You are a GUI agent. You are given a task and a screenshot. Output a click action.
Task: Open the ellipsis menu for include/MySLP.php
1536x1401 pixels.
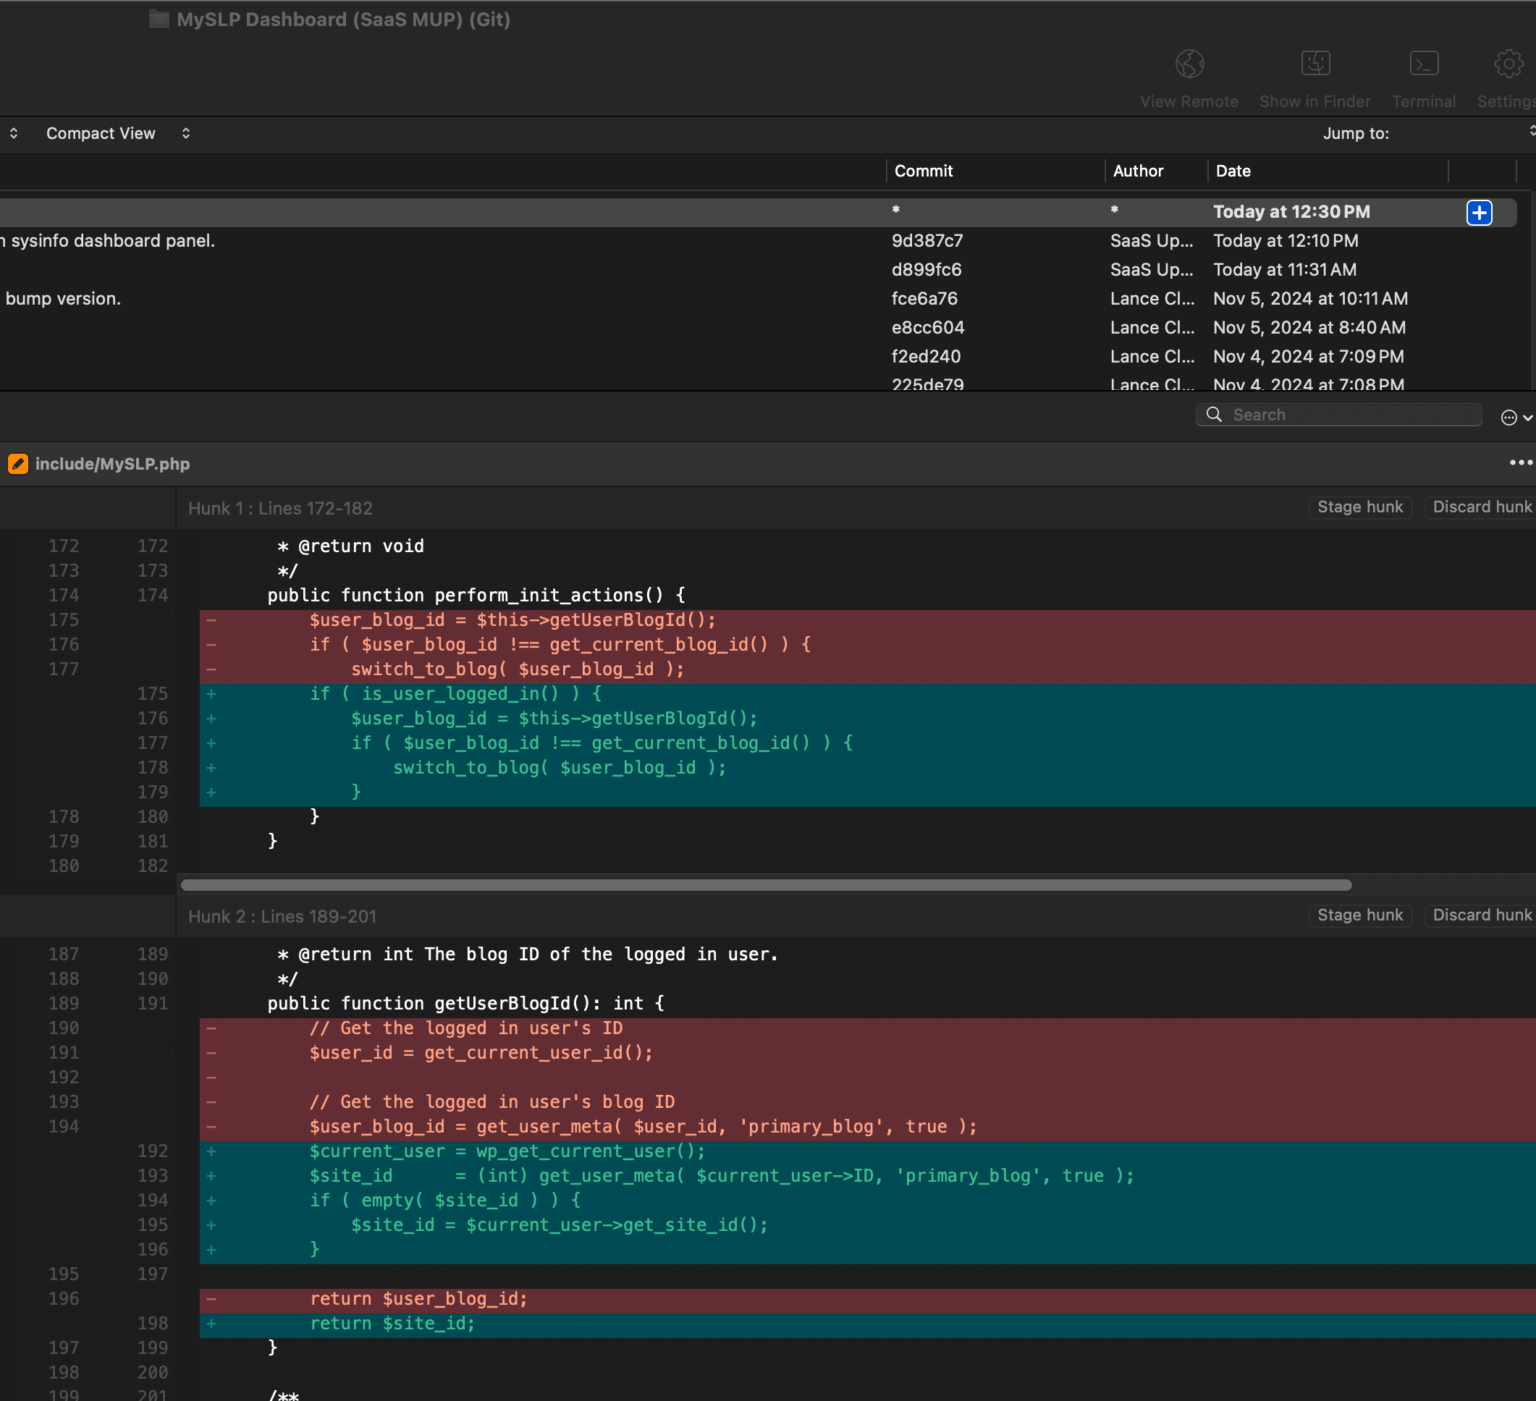1520,462
